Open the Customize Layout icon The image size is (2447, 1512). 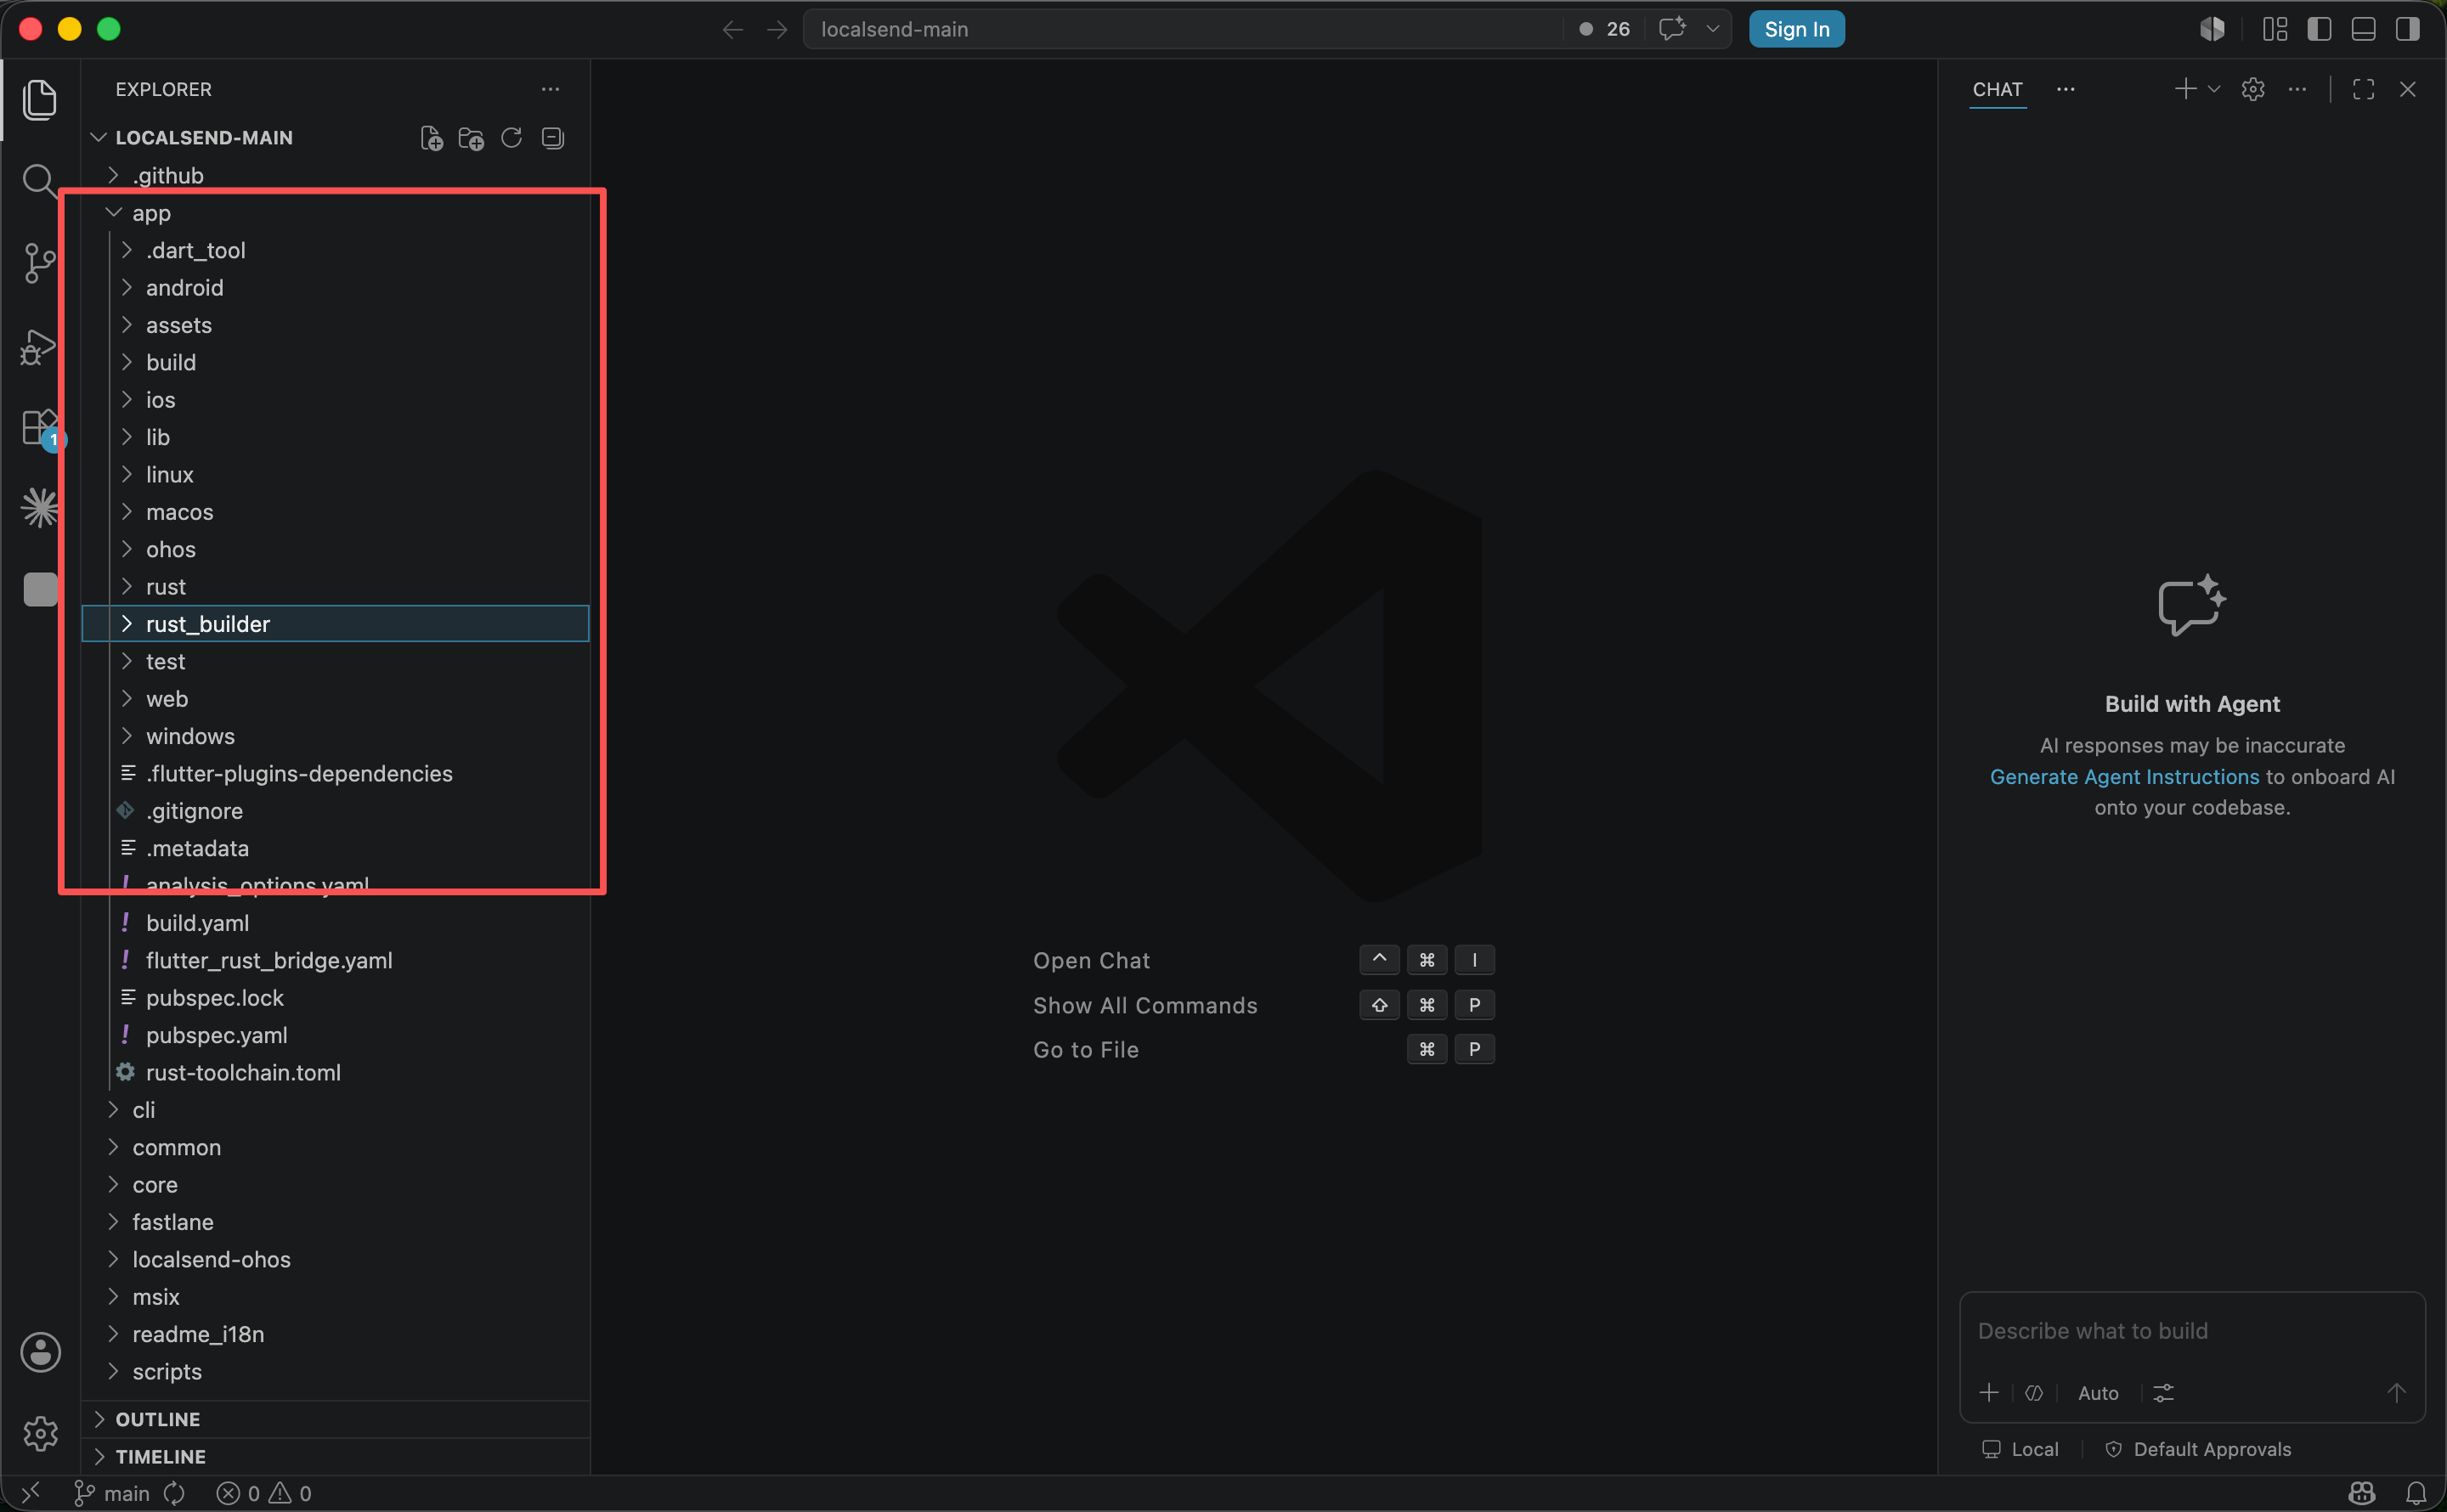tap(2275, 29)
